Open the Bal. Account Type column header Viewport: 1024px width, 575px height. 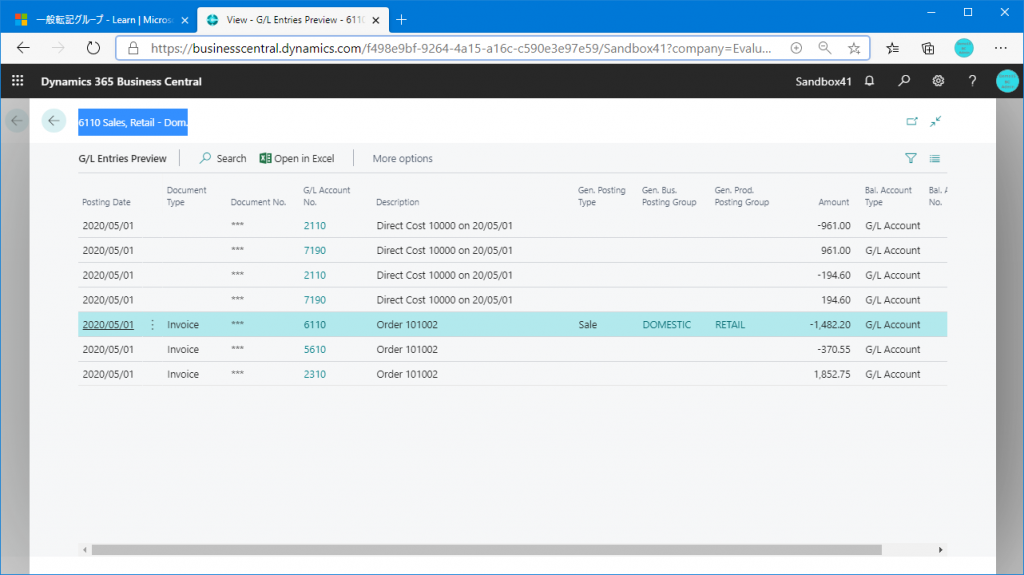(888, 196)
